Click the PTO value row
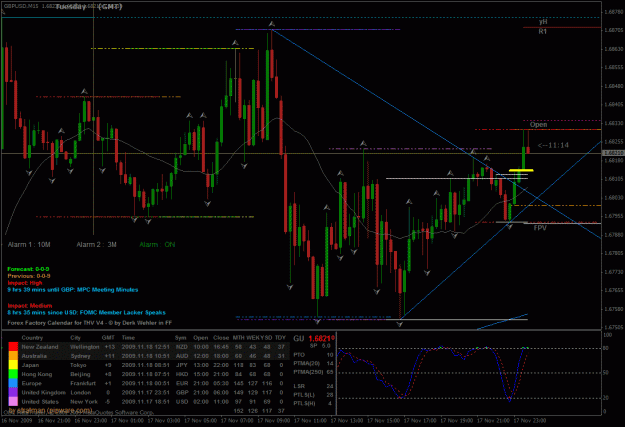Screen dimensions: 625x427 coord(314,354)
